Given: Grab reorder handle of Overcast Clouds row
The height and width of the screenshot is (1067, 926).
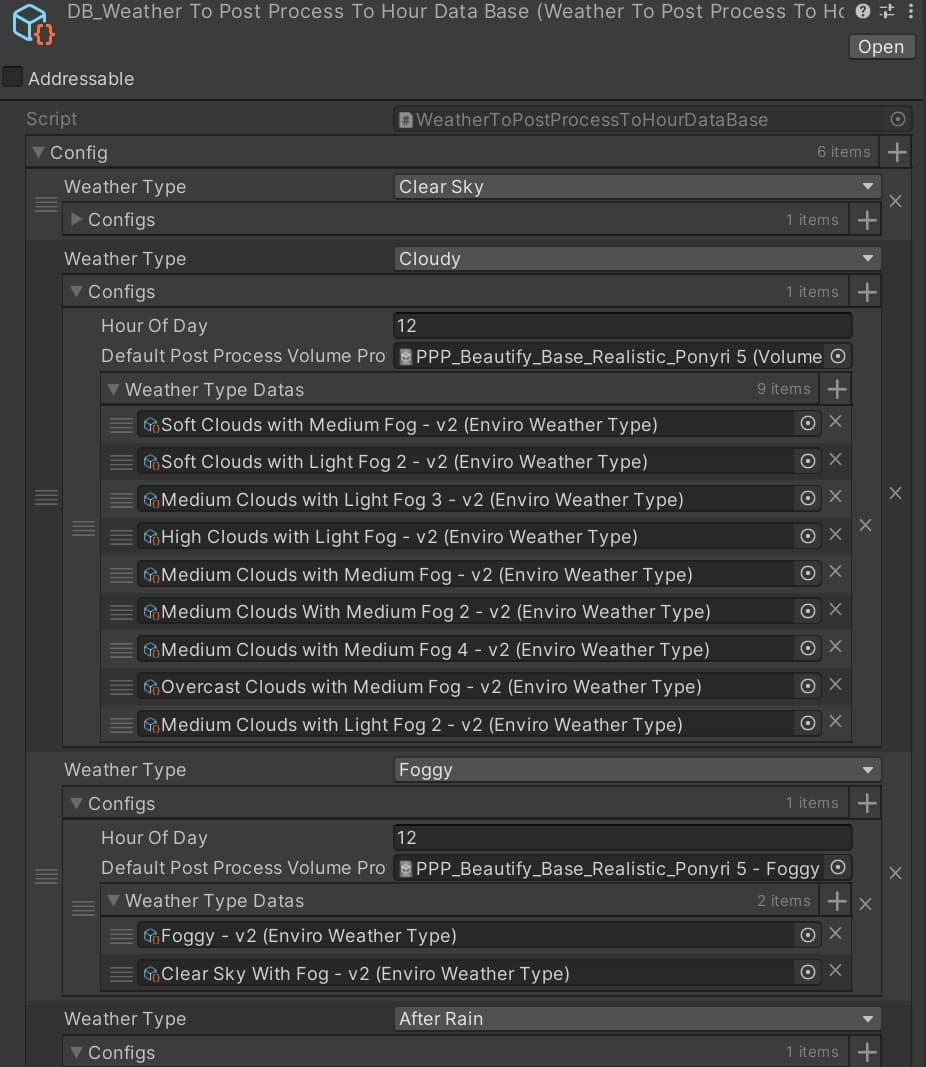Looking at the screenshot, I should tap(121, 687).
